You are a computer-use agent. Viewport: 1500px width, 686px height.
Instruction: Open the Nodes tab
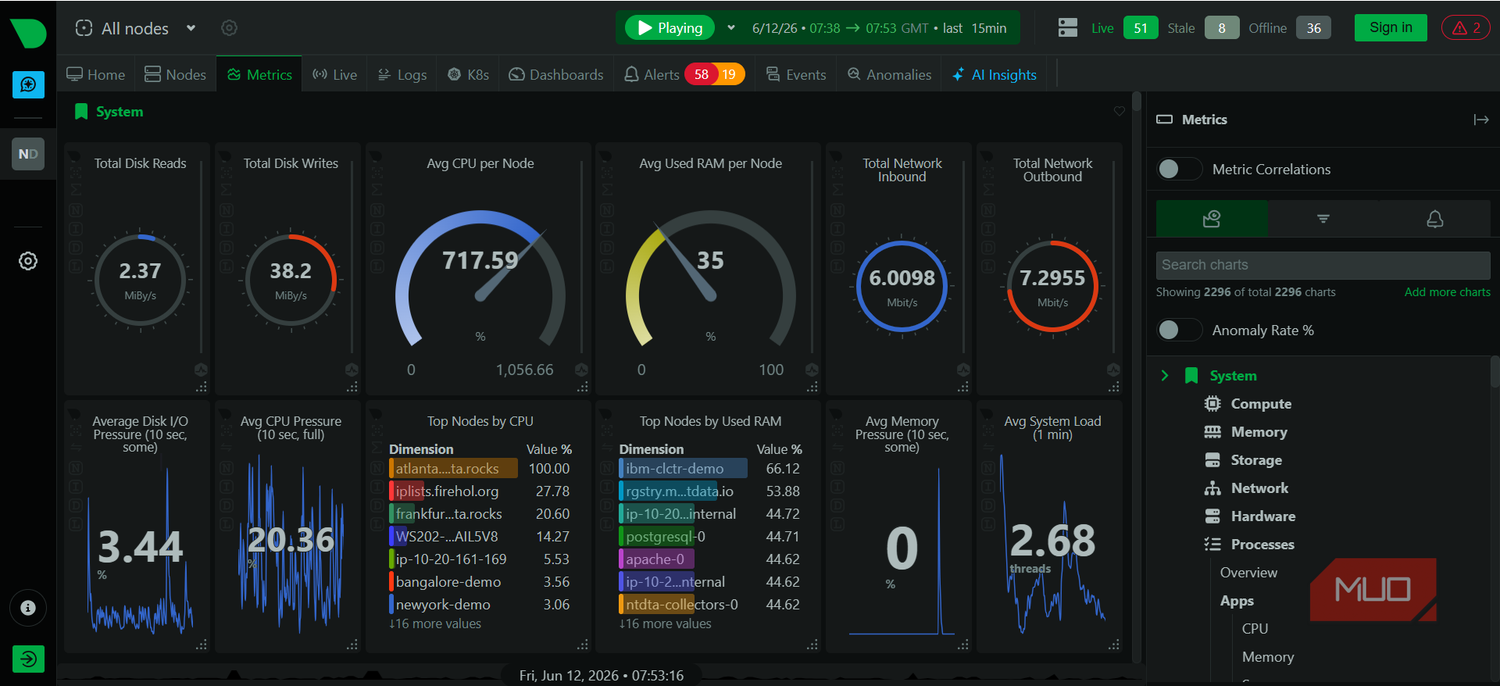pos(175,74)
